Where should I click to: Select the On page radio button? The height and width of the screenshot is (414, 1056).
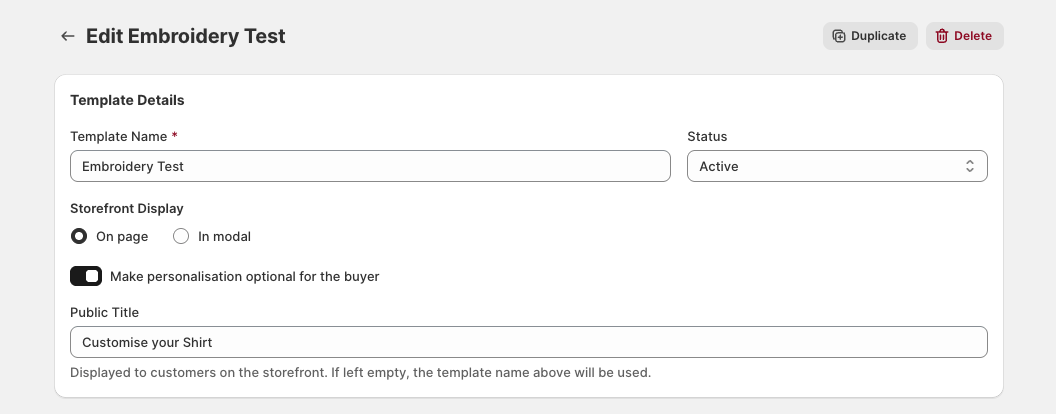(79, 236)
